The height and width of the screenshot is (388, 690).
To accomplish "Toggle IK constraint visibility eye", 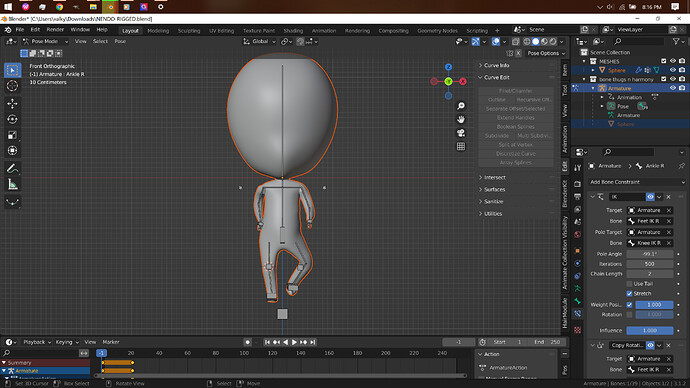I will 650,197.
